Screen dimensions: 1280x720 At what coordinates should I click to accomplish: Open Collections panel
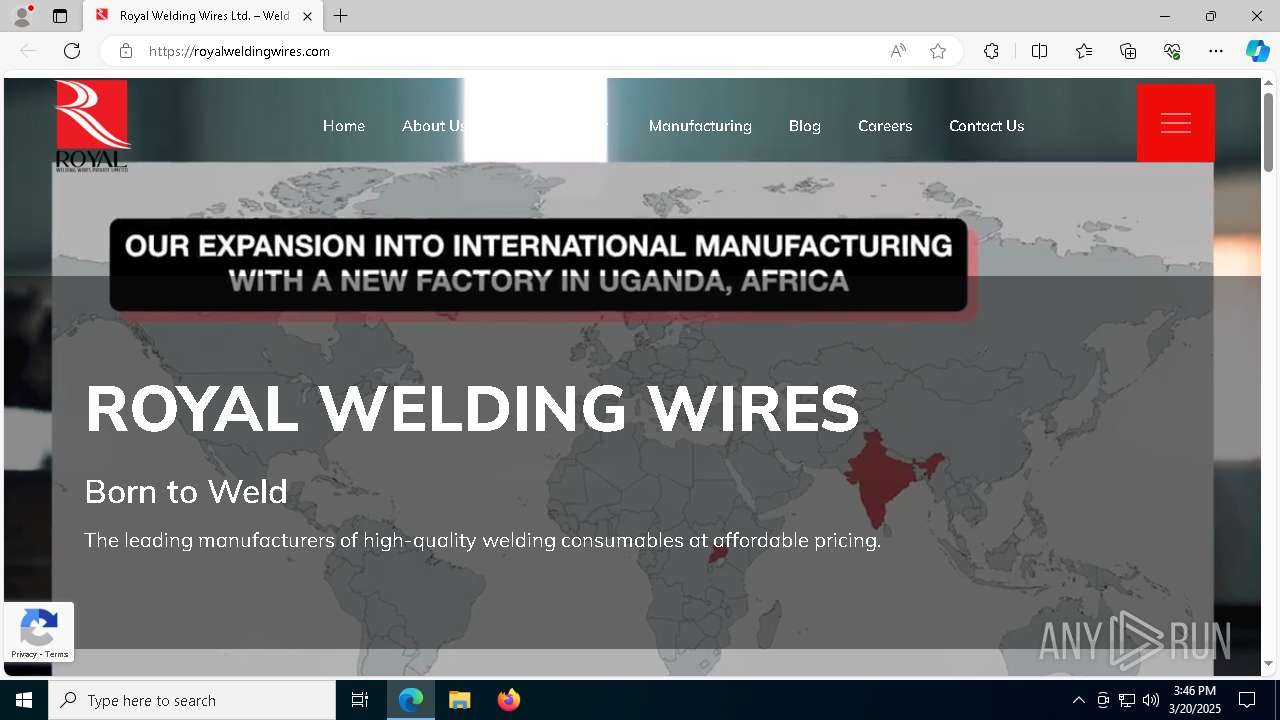1128,51
